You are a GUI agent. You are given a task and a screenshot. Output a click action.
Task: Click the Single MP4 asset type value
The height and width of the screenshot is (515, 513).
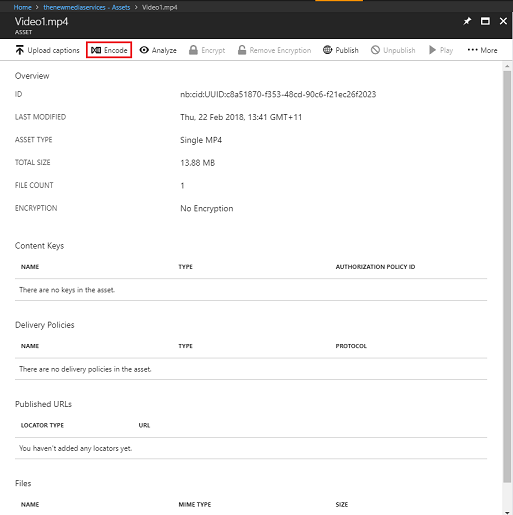[x=201, y=140]
